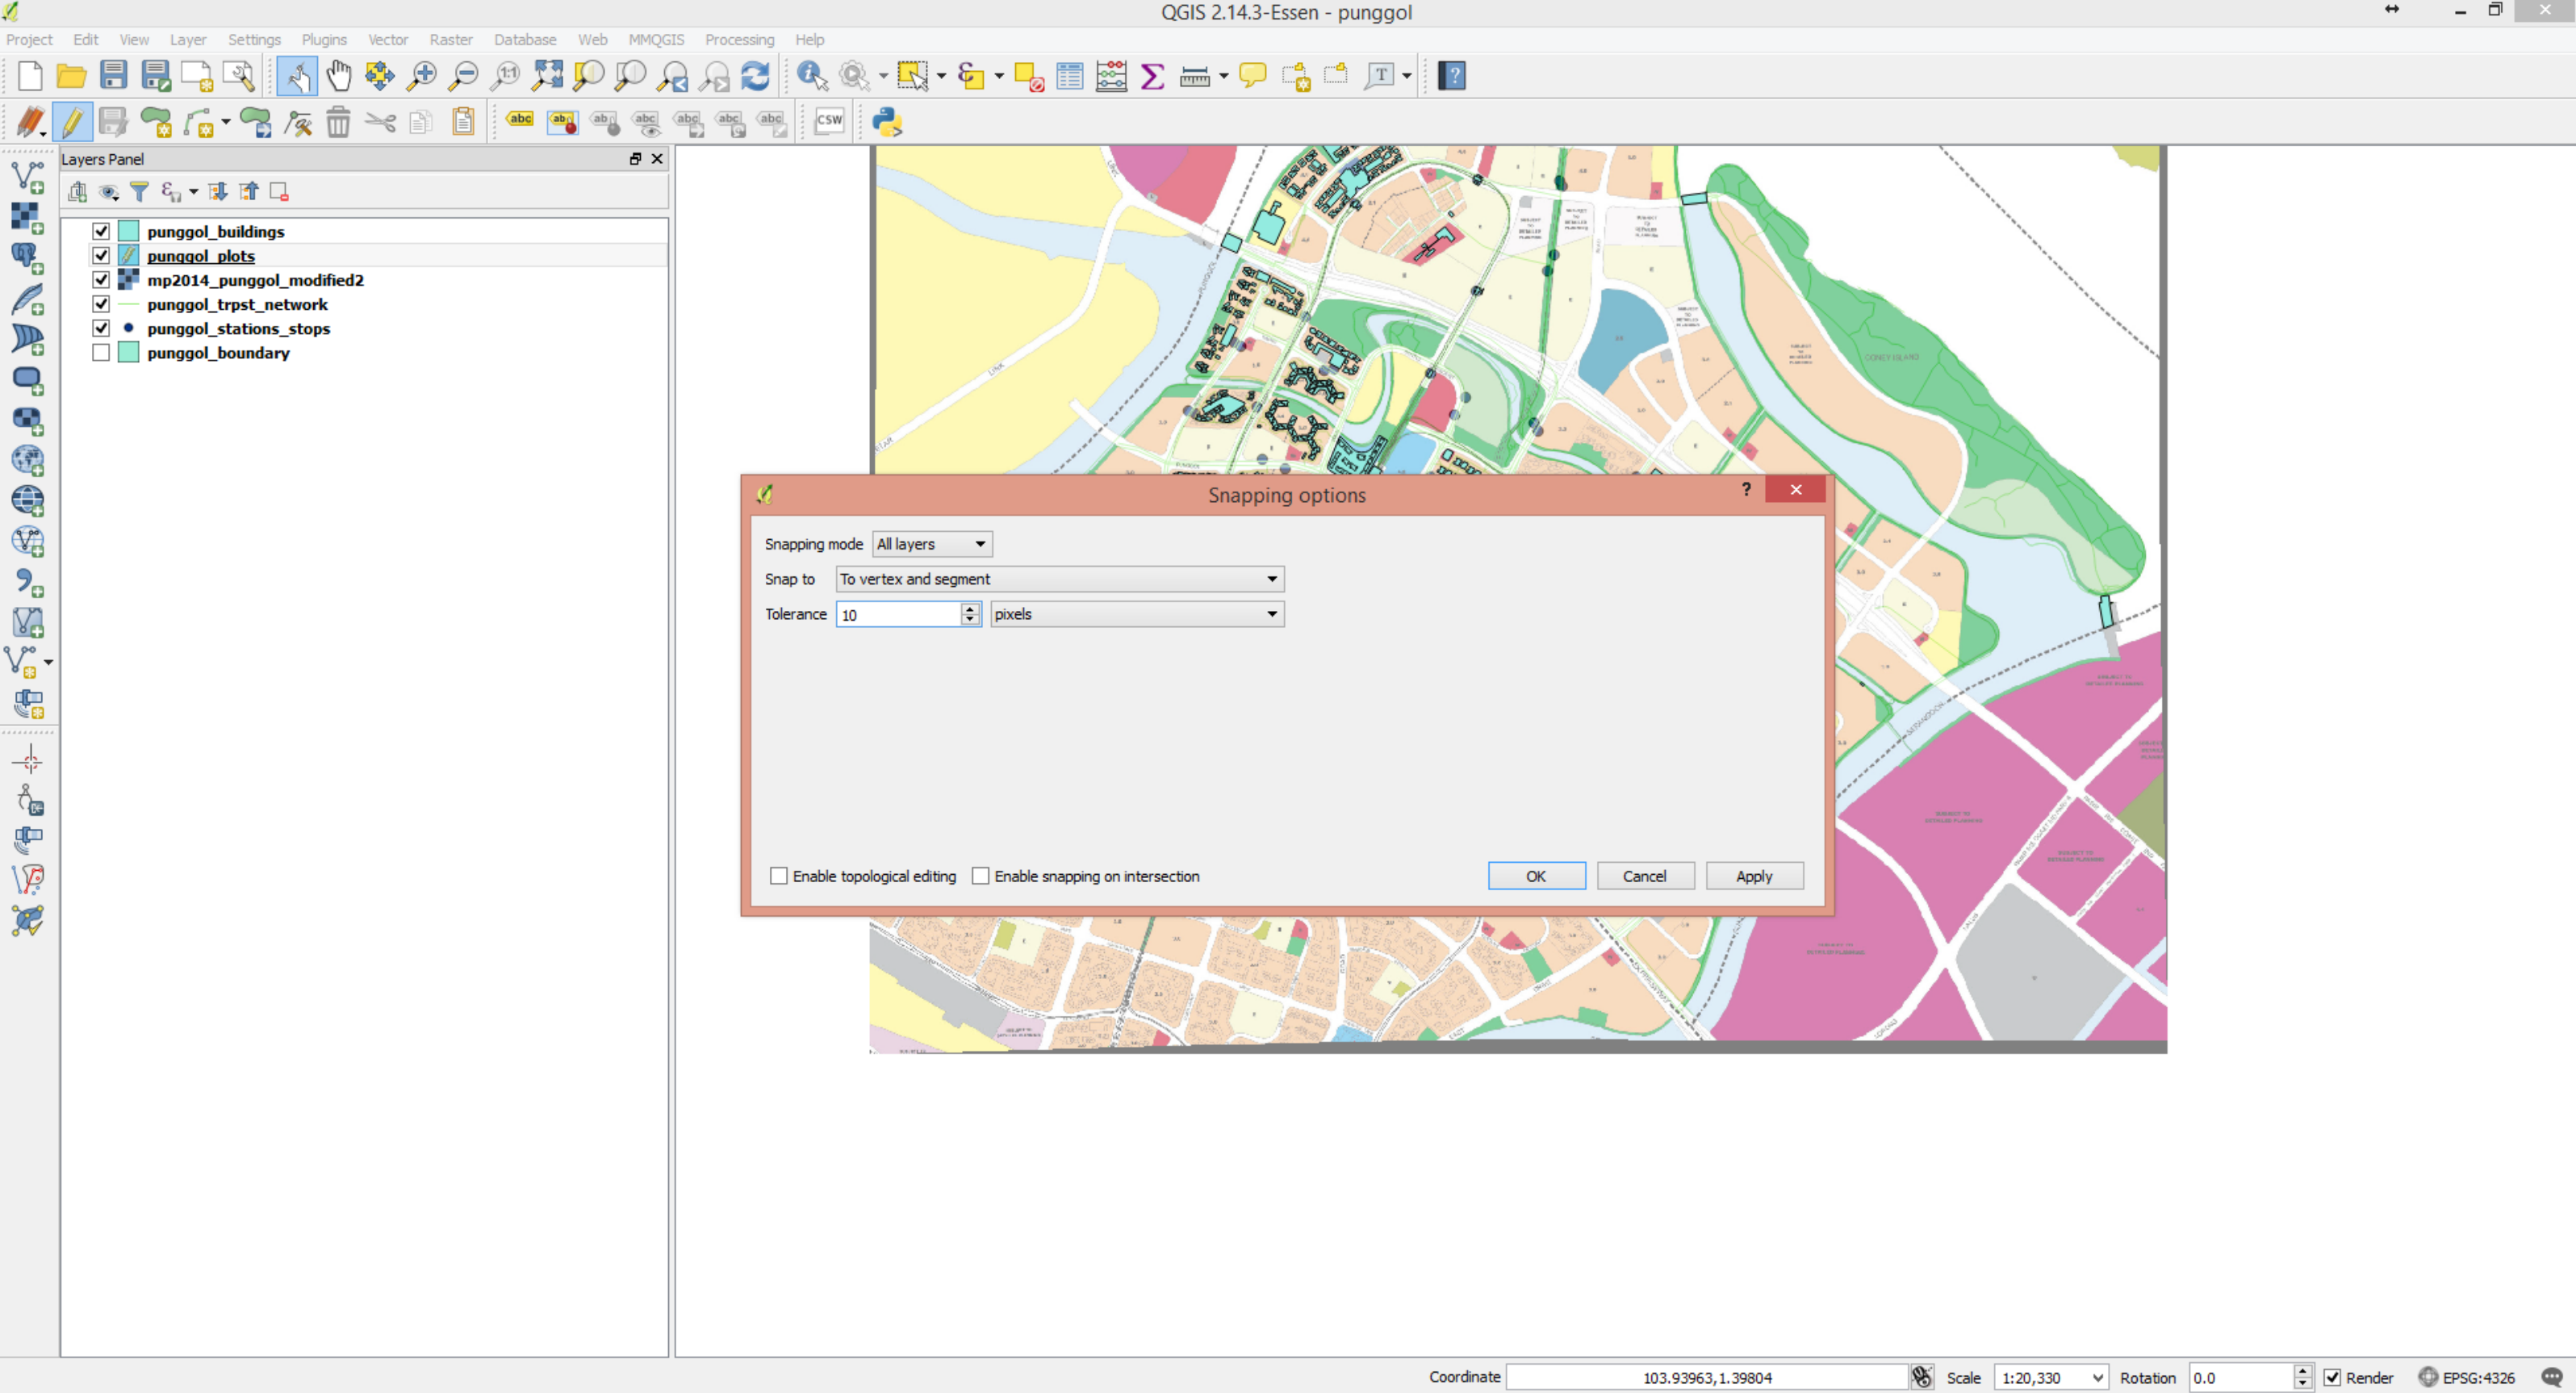
Task: Click the Save Project icon
Action: [x=113, y=75]
